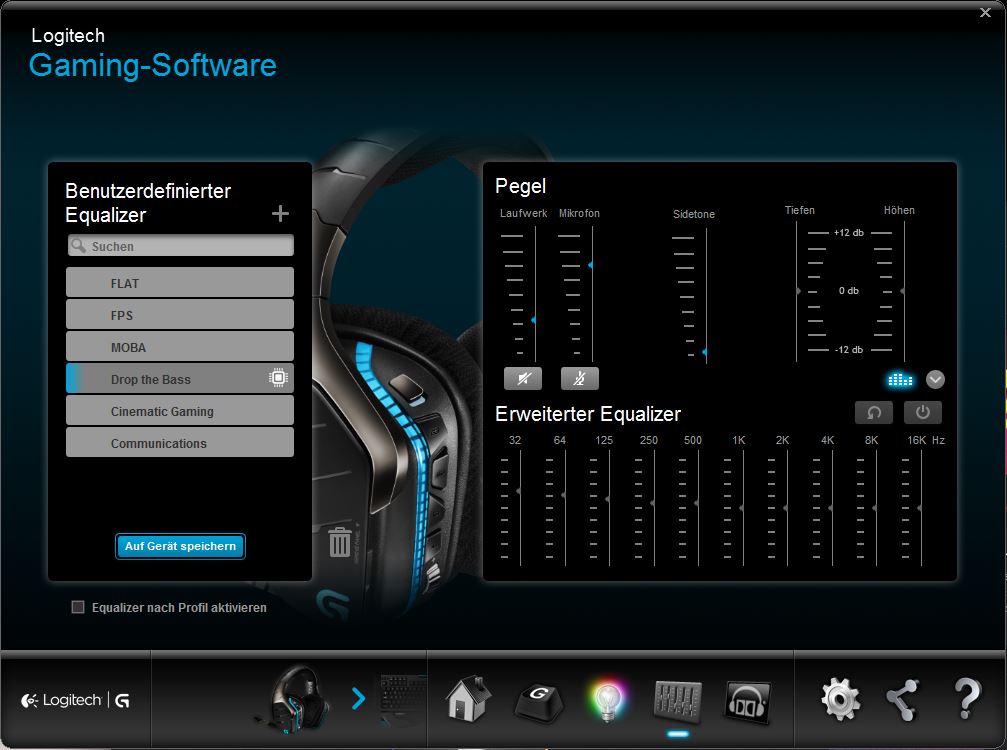
Task: Delete preset with trash can icon
Action: [340, 542]
